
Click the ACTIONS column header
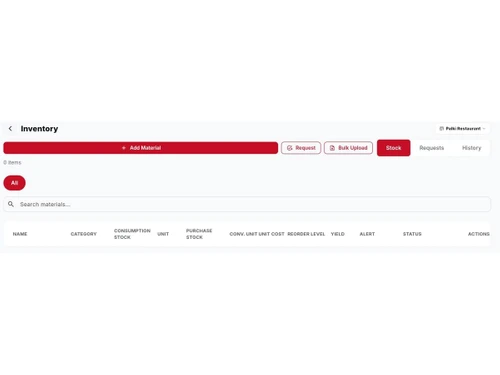[479, 234]
